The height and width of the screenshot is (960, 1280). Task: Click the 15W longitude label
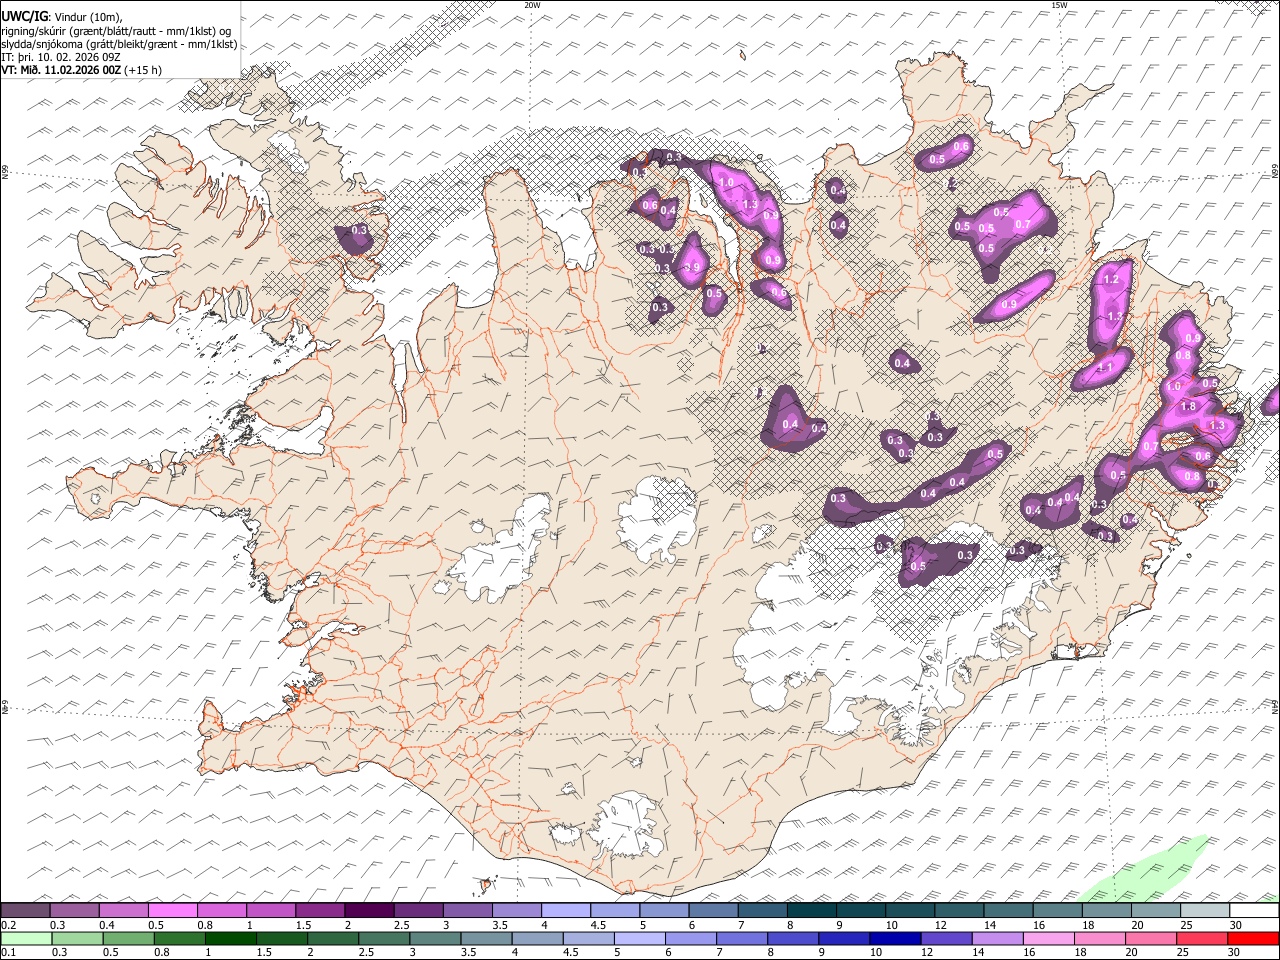point(1059,5)
